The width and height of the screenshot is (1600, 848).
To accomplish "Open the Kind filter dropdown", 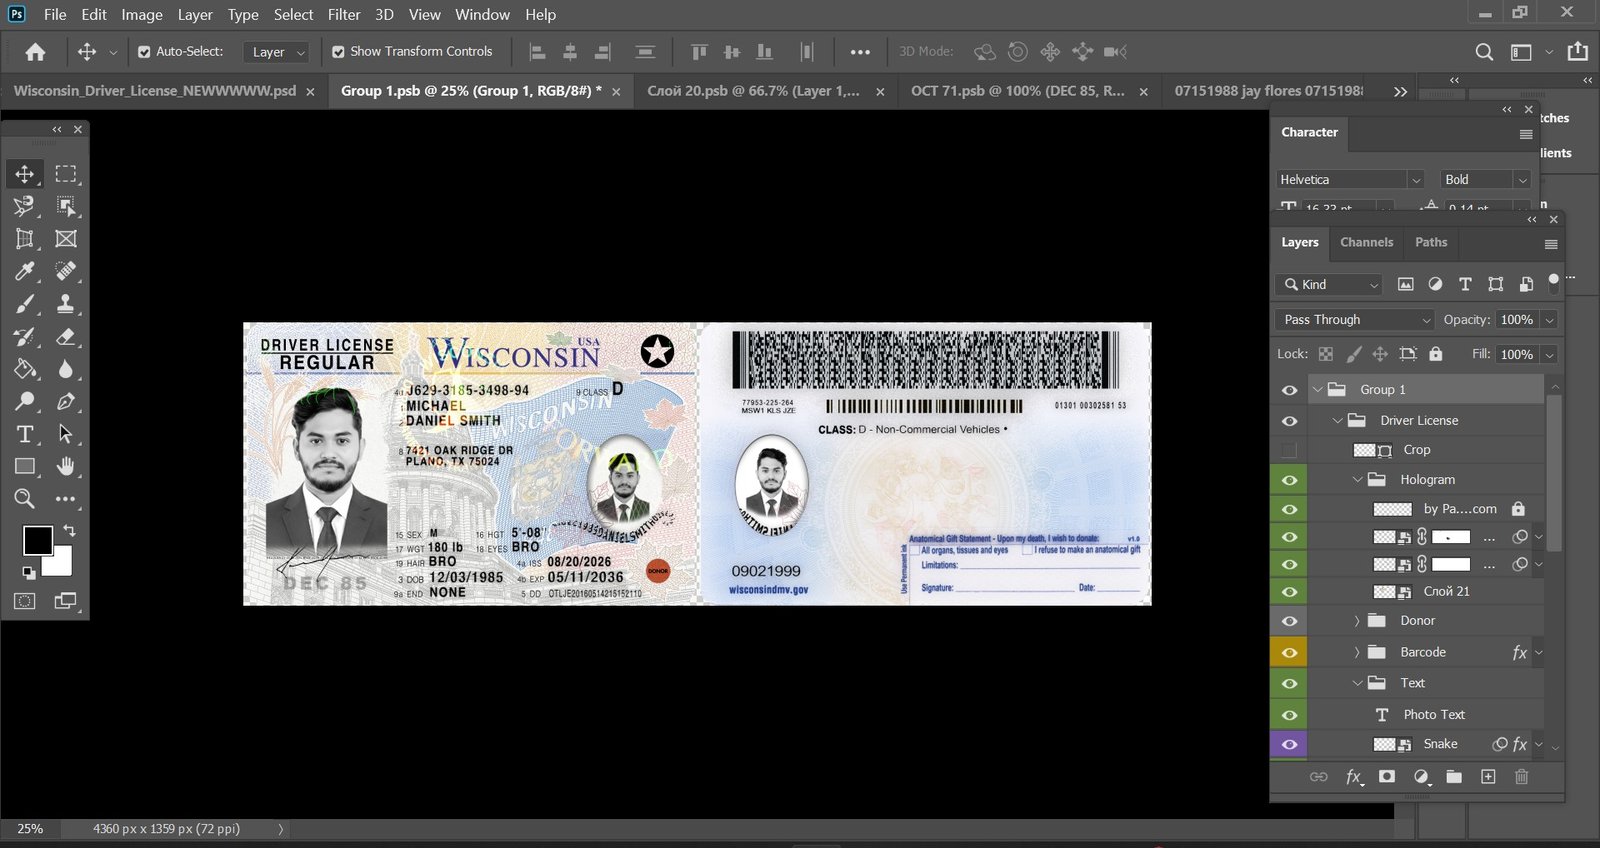I will click(1328, 285).
